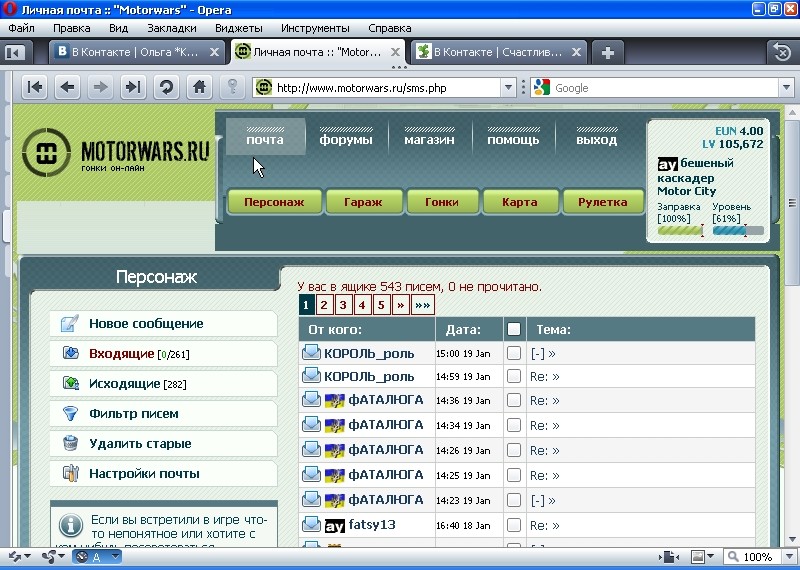Open the Гонки section

pyautogui.click(x=442, y=202)
